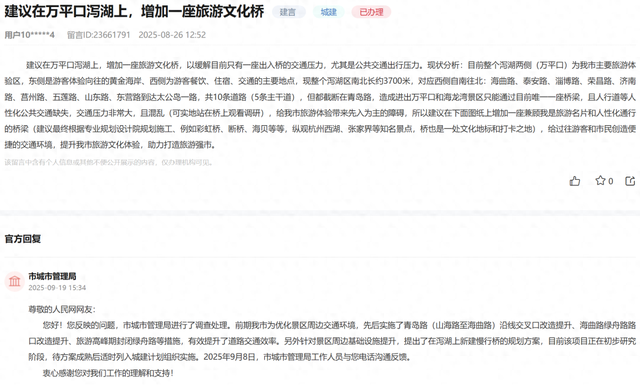Click the favorite count 0
The height and width of the screenshot is (388, 640).
click(611, 181)
